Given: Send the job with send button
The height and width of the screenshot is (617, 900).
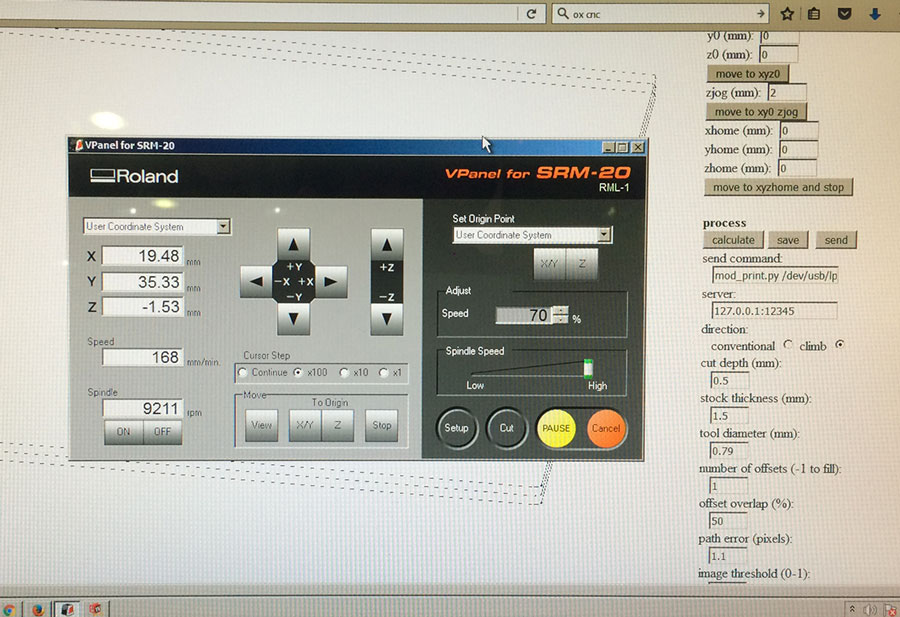Looking at the screenshot, I should pos(836,240).
